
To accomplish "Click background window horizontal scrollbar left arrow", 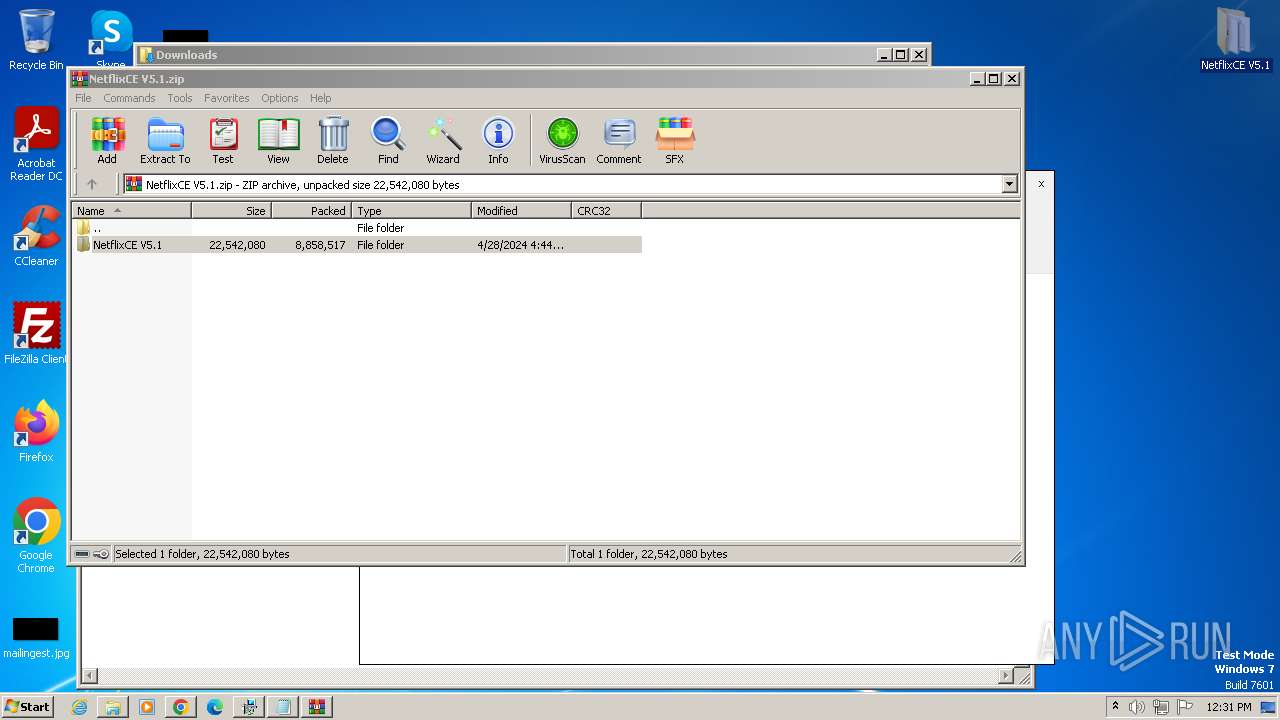I will [x=89, y=676].
